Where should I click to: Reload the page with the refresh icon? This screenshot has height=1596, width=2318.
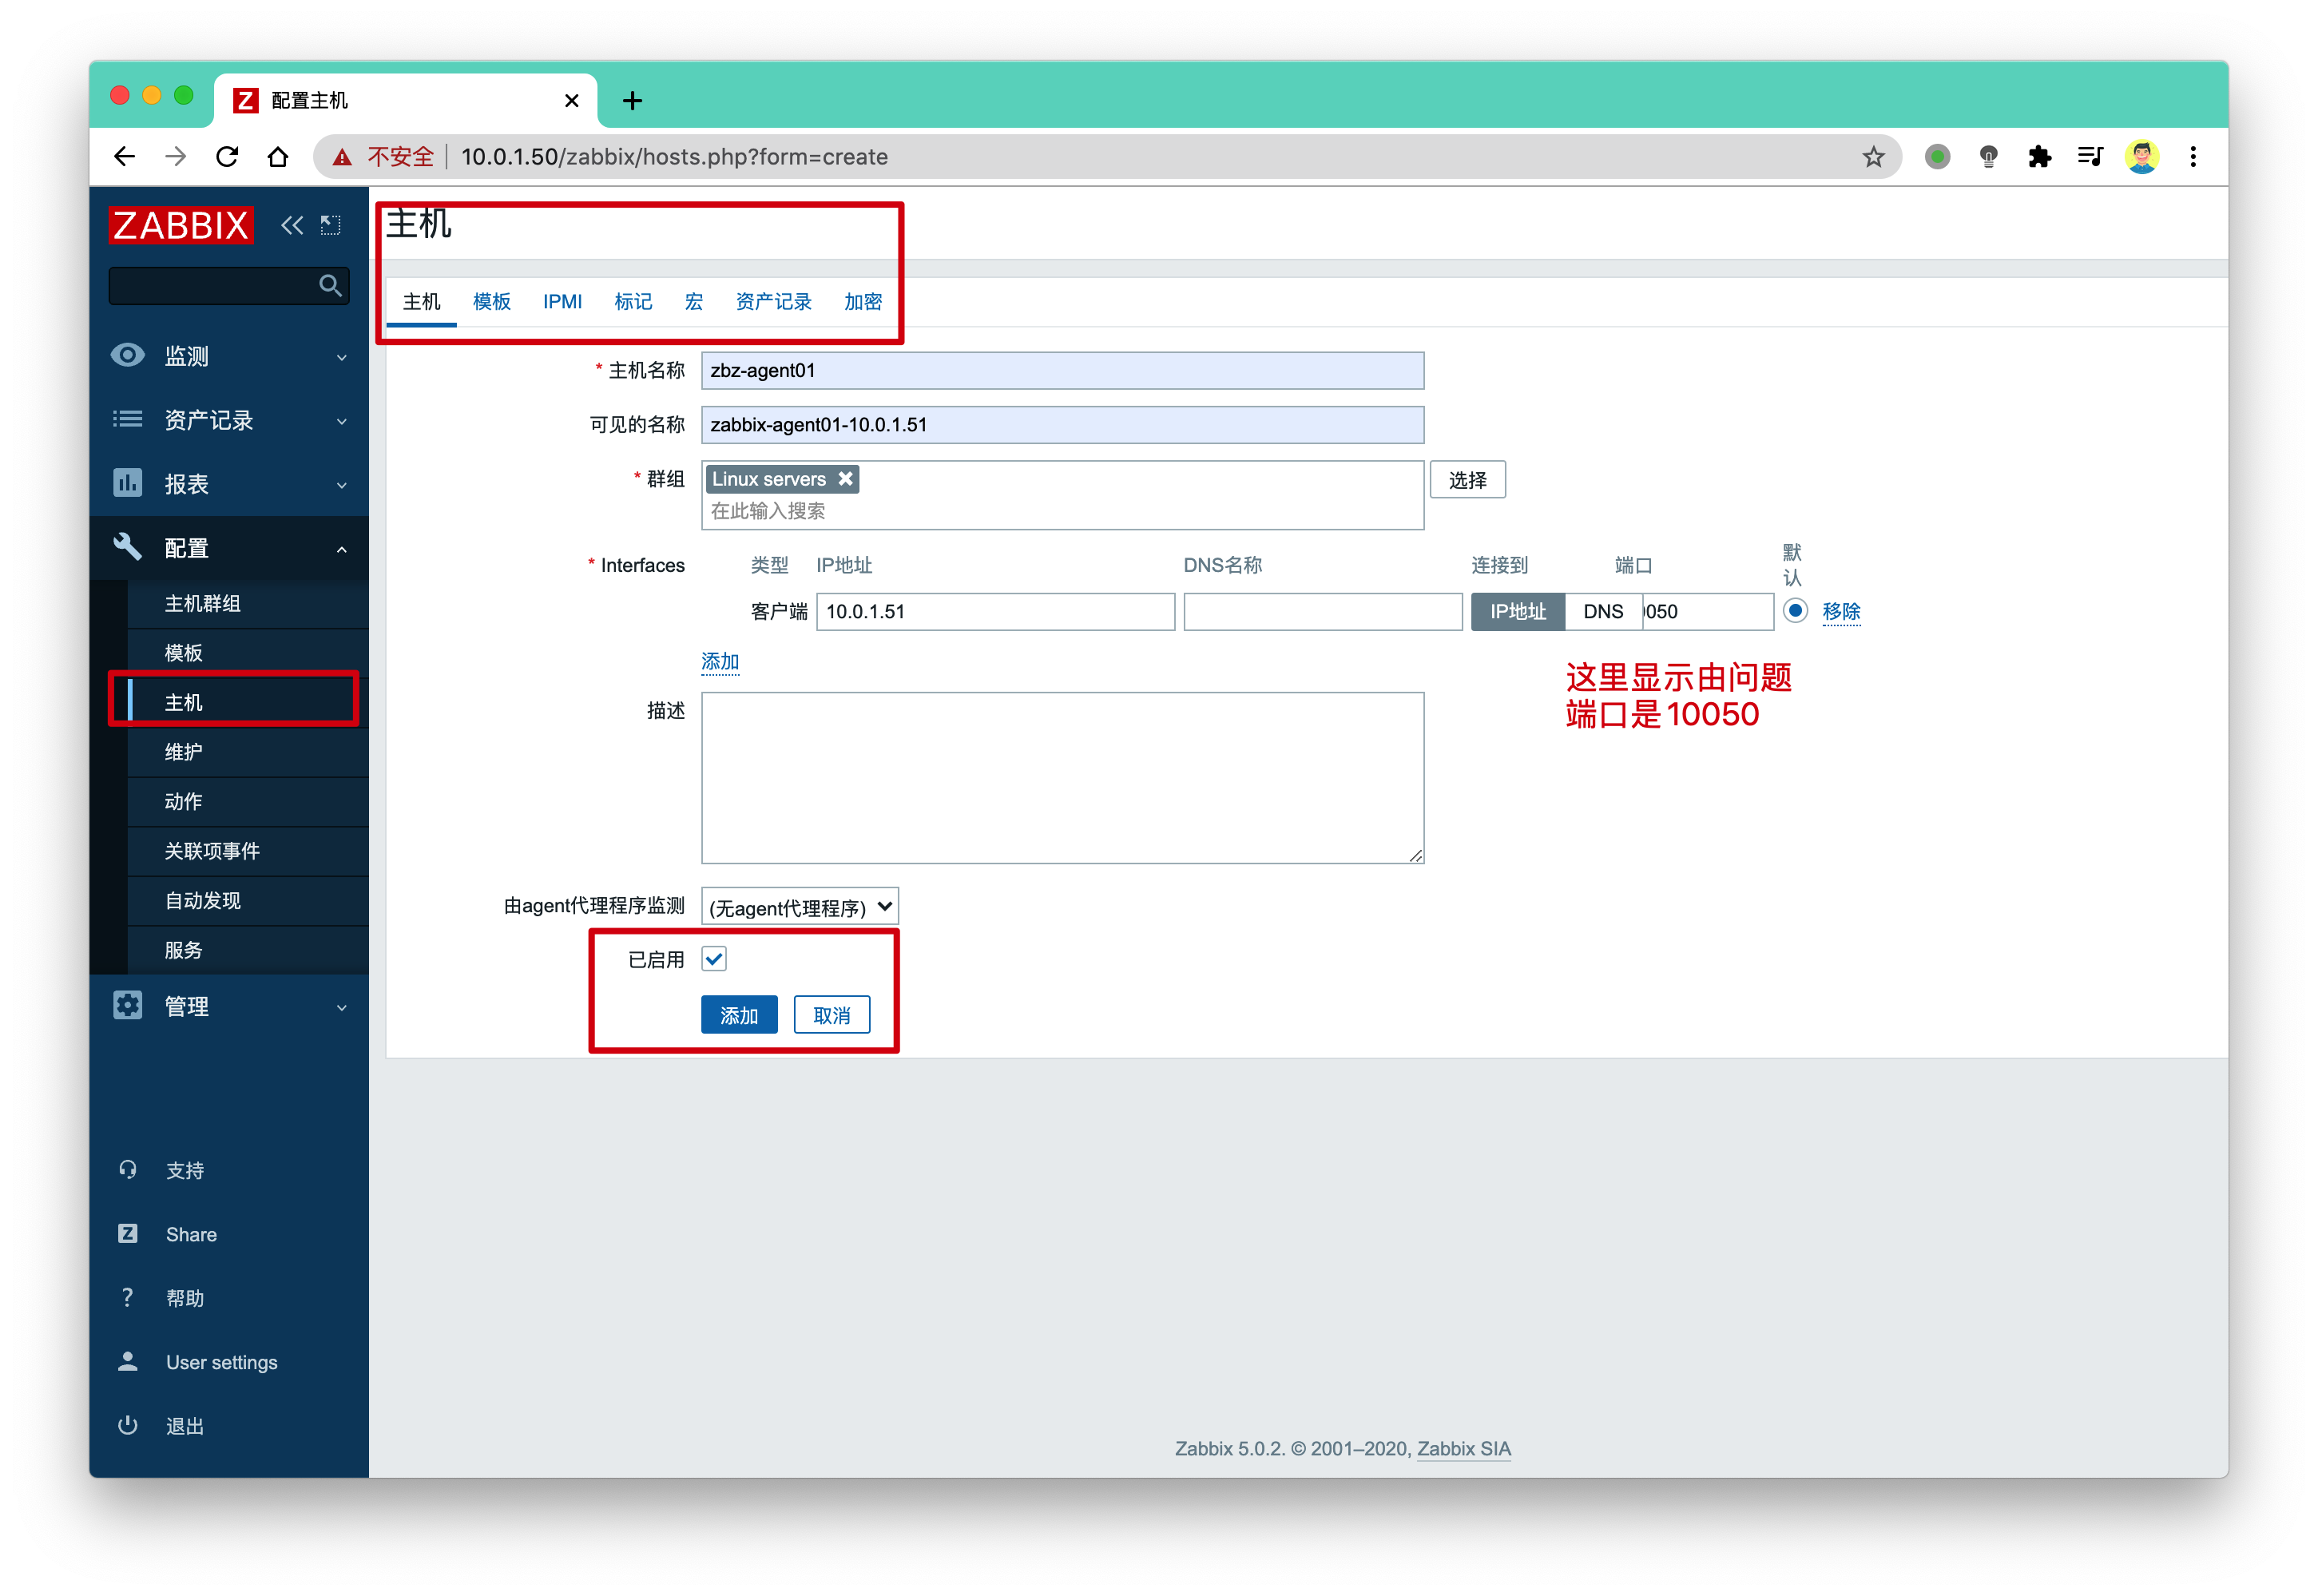227,157
